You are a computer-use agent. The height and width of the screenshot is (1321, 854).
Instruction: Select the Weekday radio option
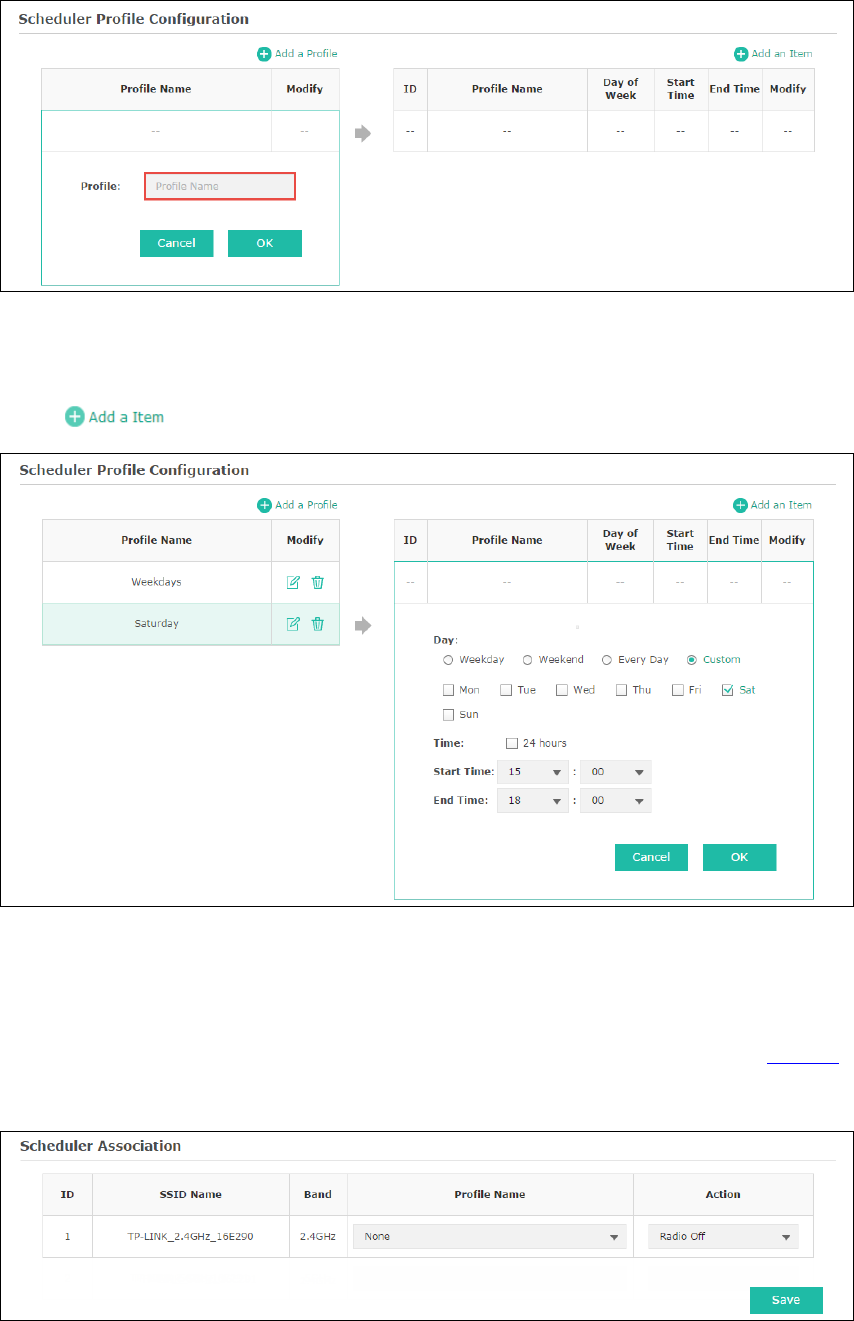coord(449,660)
